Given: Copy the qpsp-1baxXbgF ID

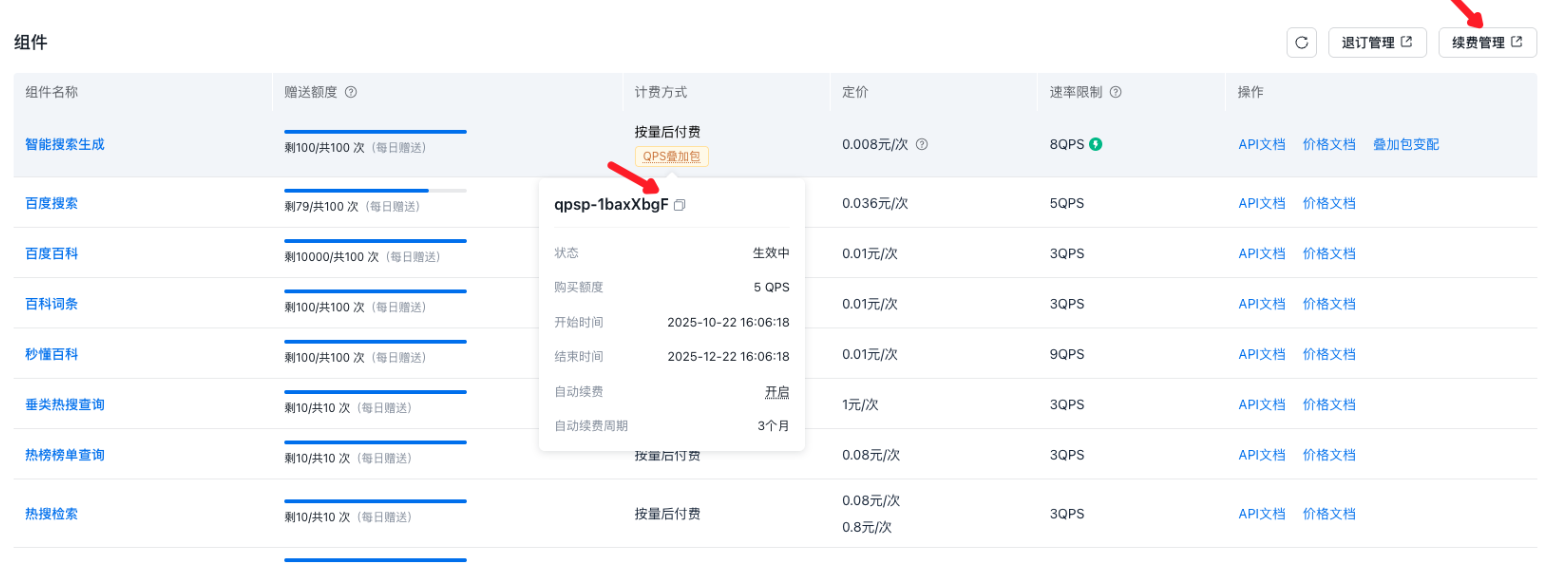Looking at the screenshot, I should [680, 205].
